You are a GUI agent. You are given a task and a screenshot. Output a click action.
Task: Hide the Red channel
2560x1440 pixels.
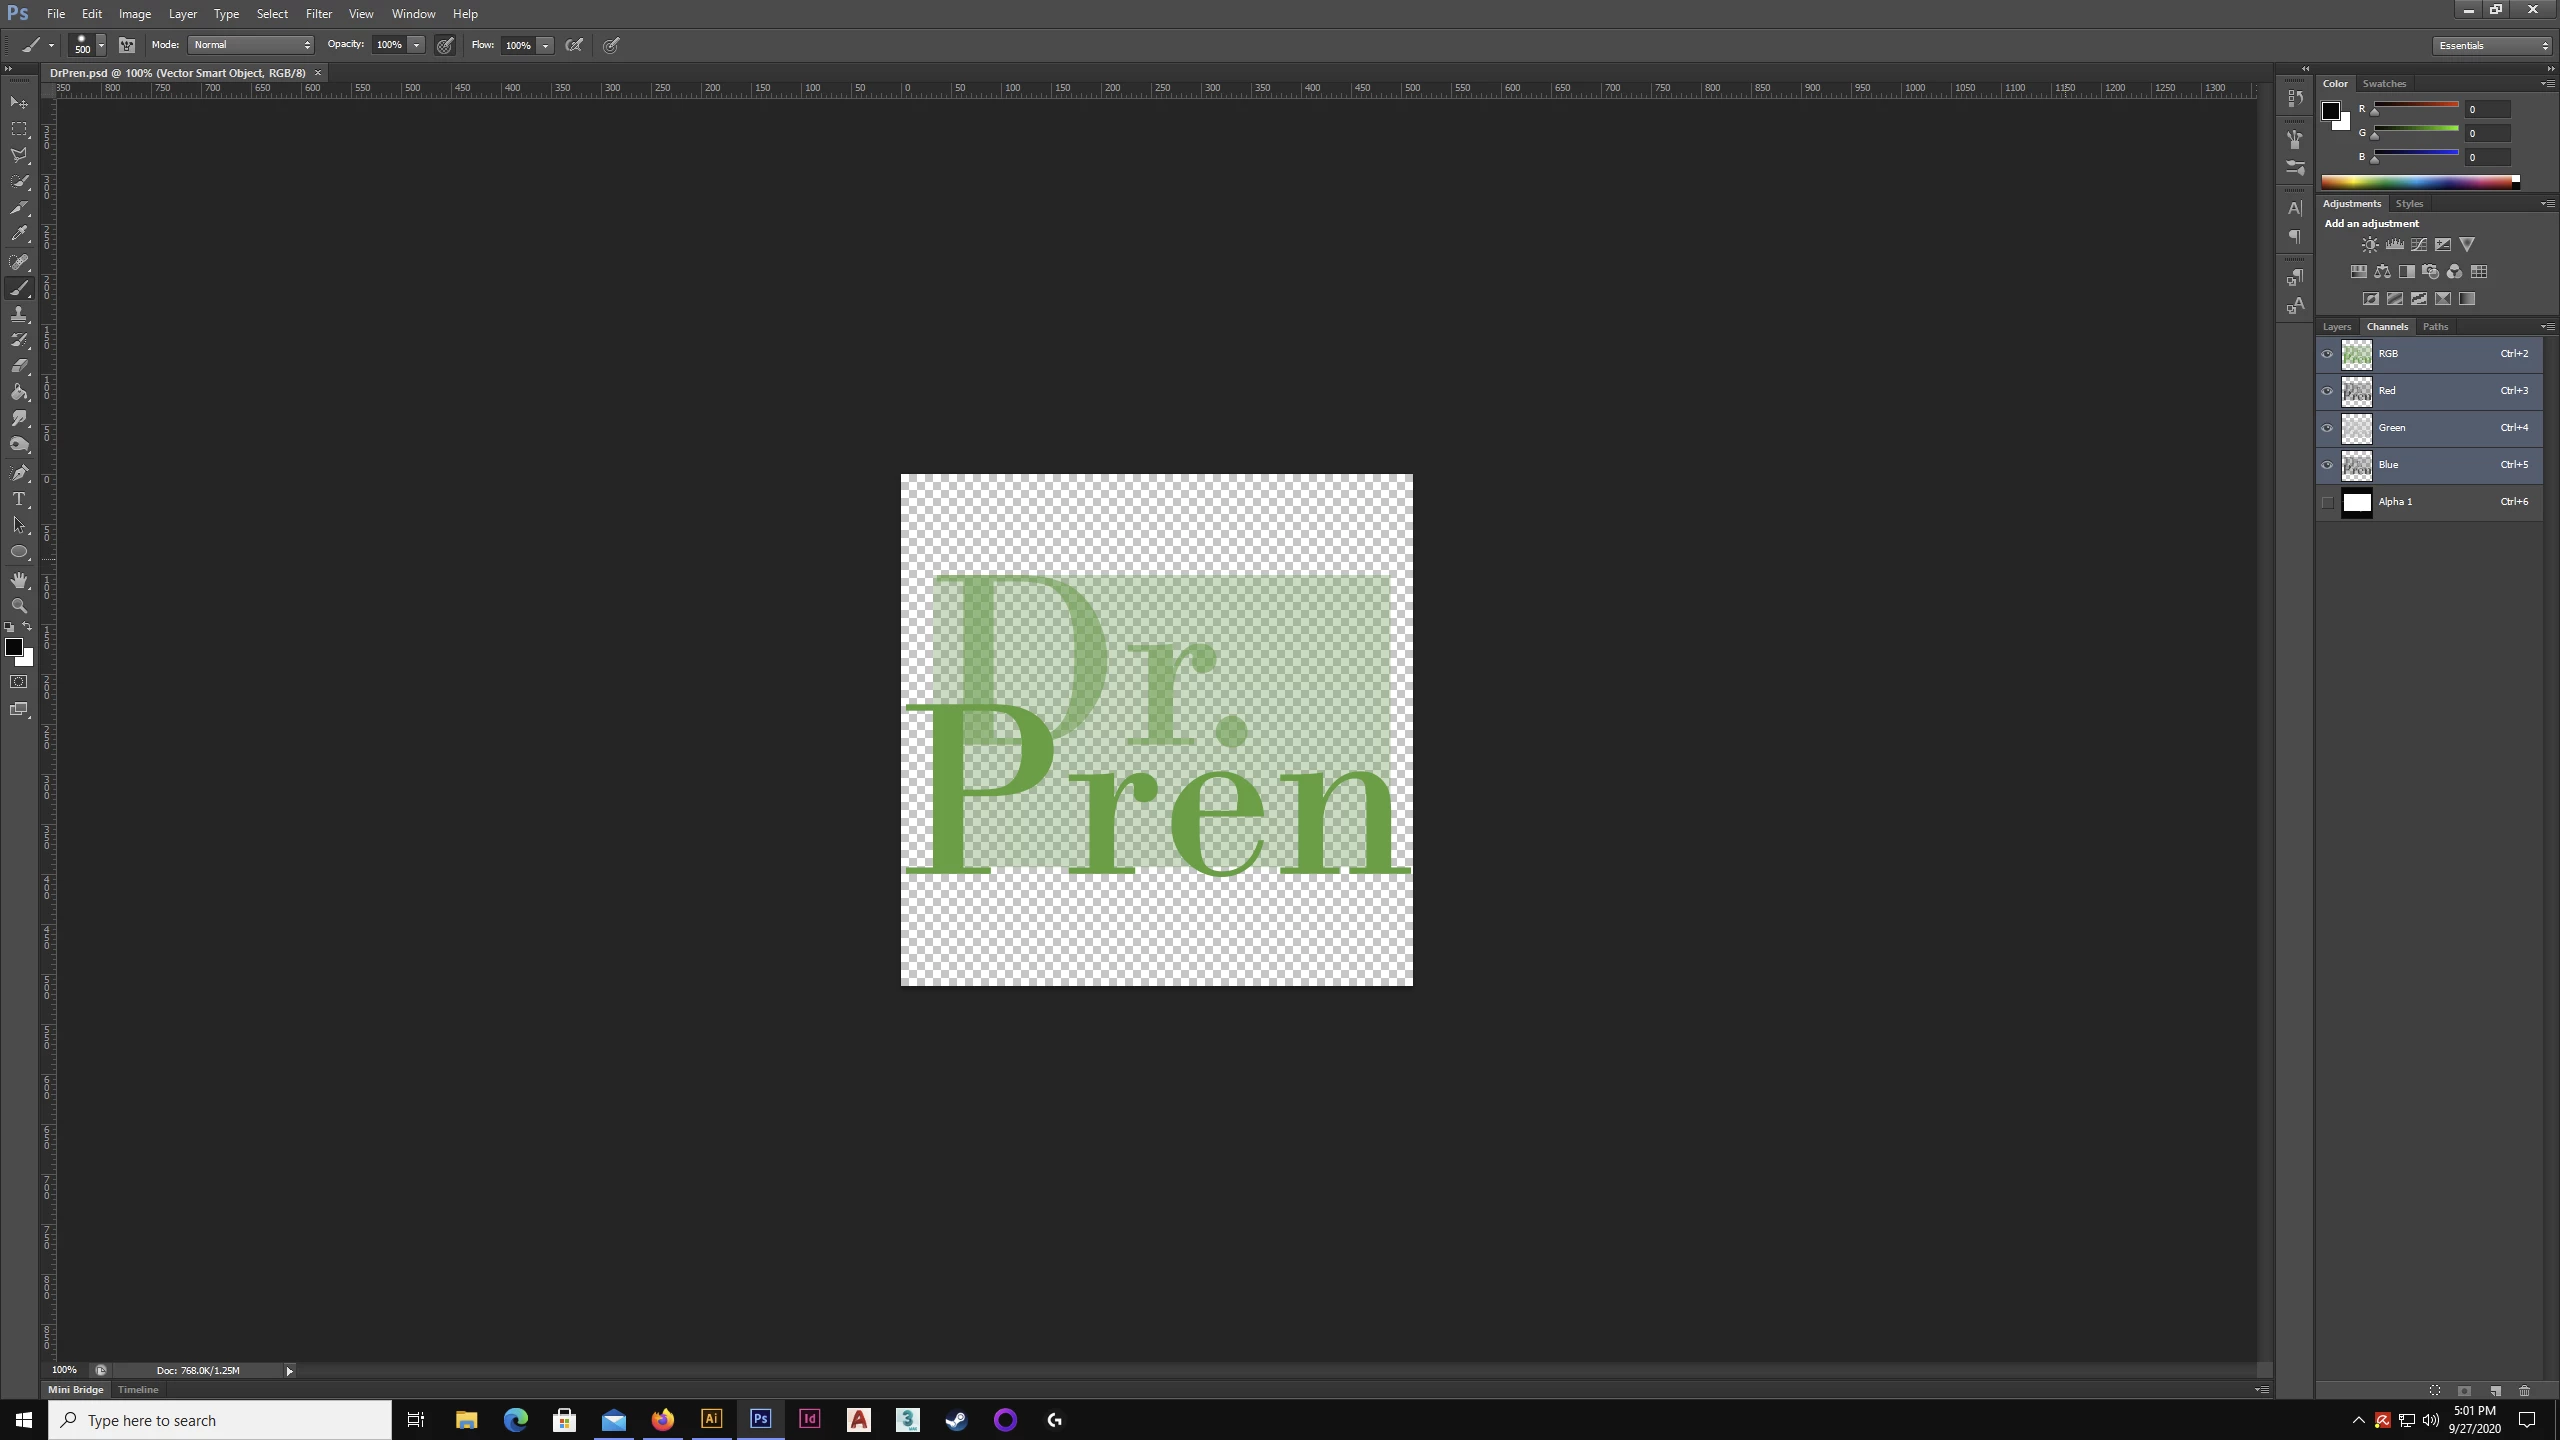pos(2327,391)
